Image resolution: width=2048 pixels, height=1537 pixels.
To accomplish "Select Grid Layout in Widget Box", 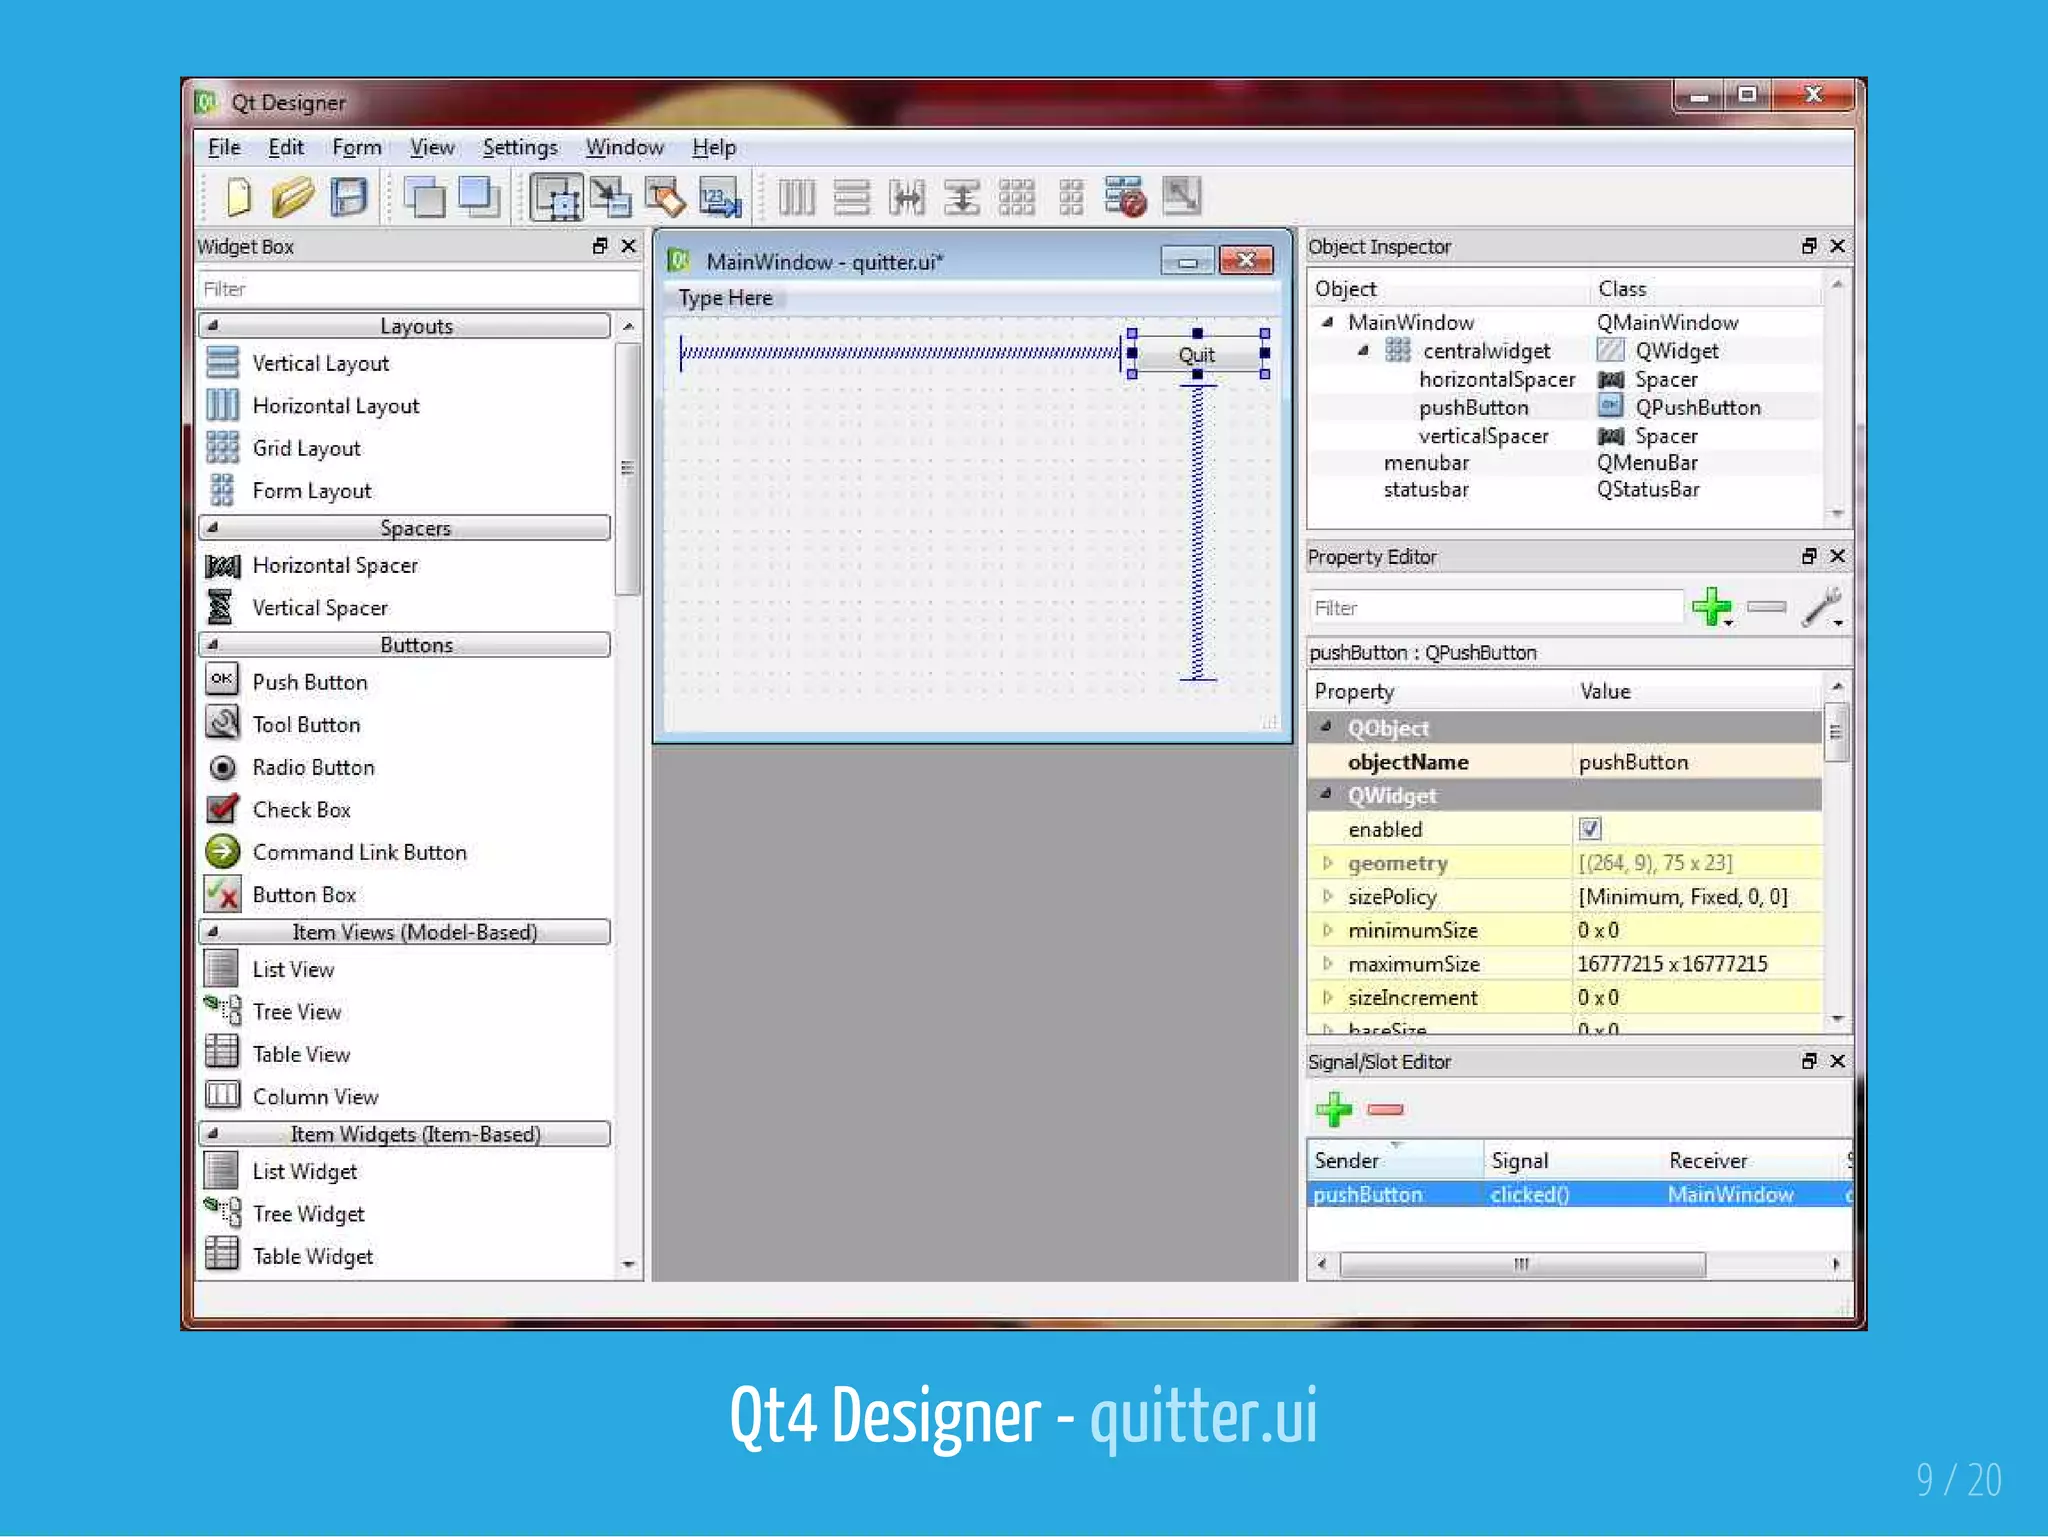I will tap(306, 448).
